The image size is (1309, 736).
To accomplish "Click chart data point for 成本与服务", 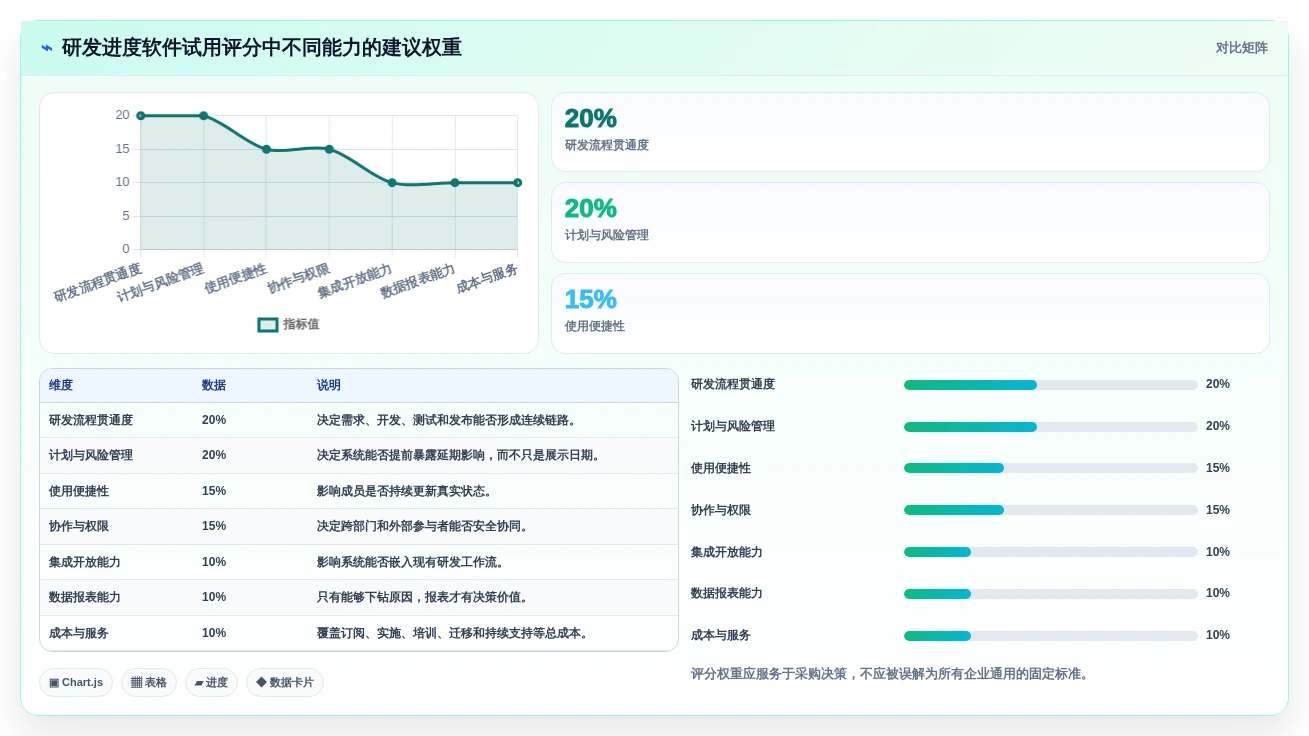I will pos(518,183).
